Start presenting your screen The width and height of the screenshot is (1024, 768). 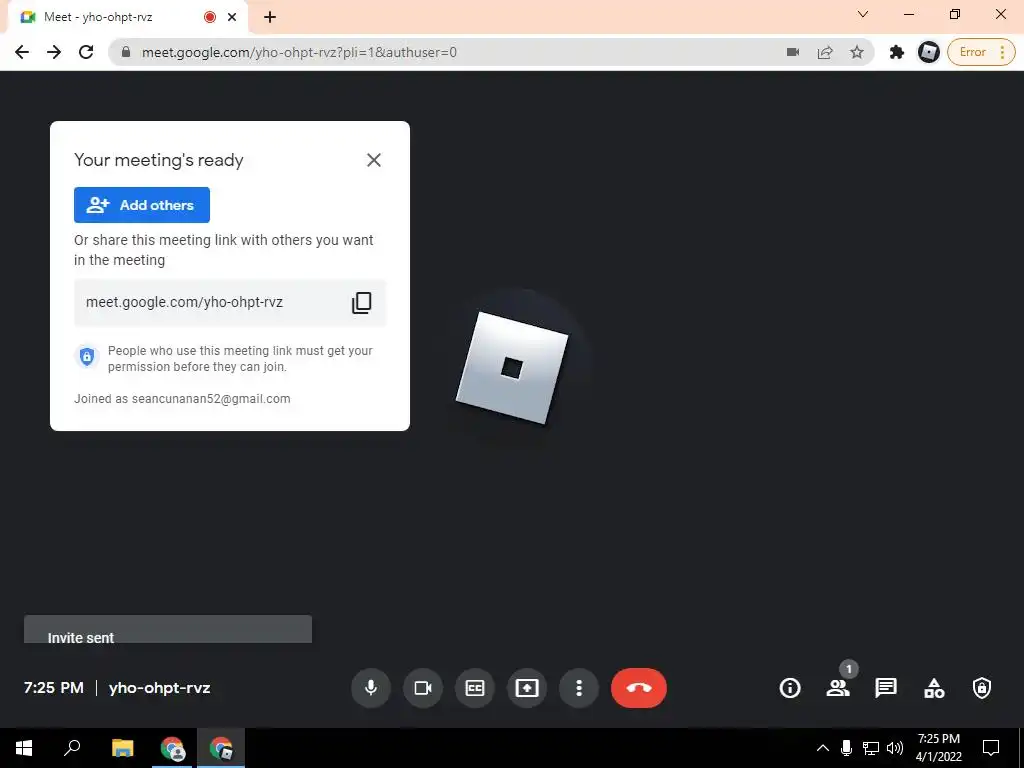pyautogui.click(x=526, y=688)
